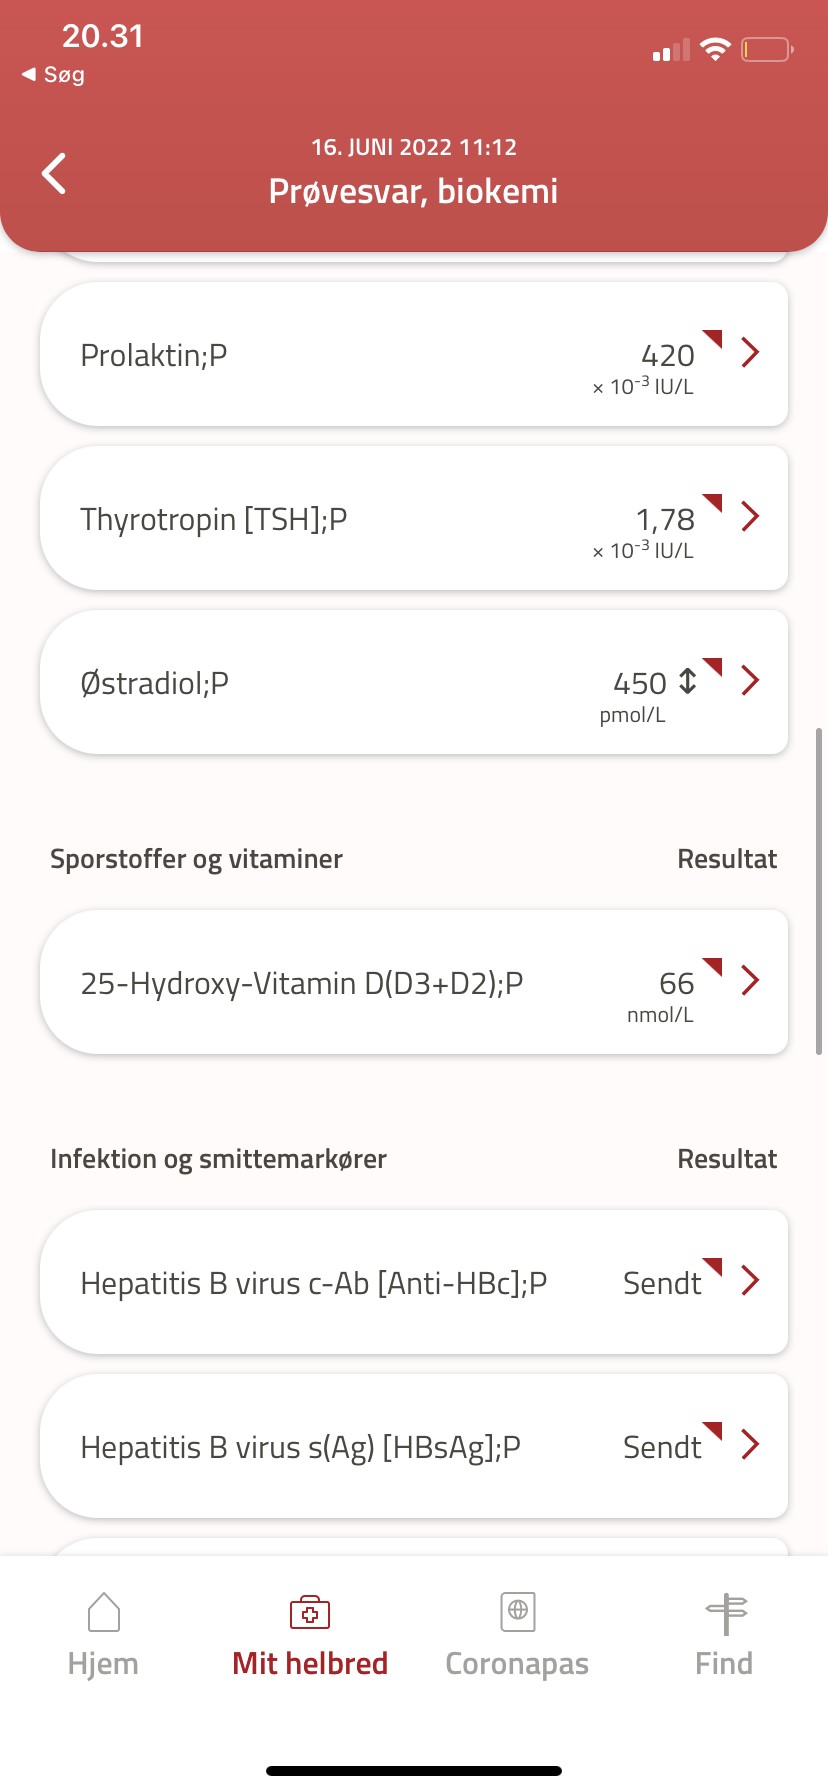Expand Prolaktin;P result chevron
Screen dimensions: 828x1792
click(x=750, y=352)
